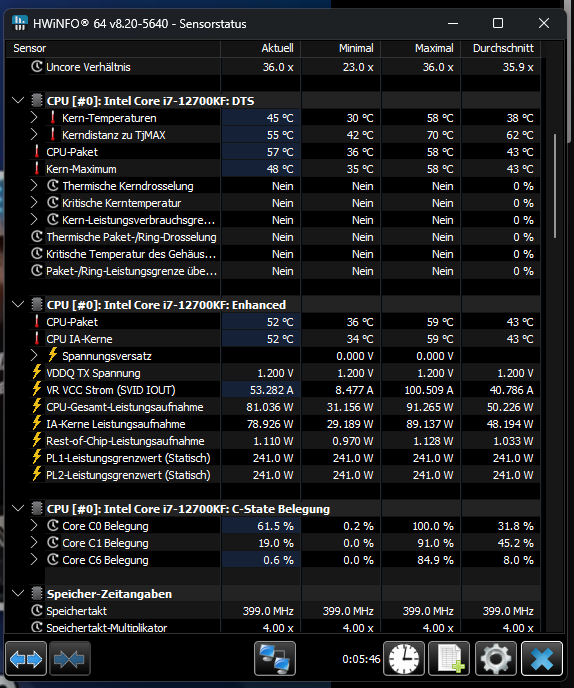Click the expand layout arrows button
Image resolution: width=574 pixels, height=688 pixels.
pyautogui.click(x=26, y=659)
